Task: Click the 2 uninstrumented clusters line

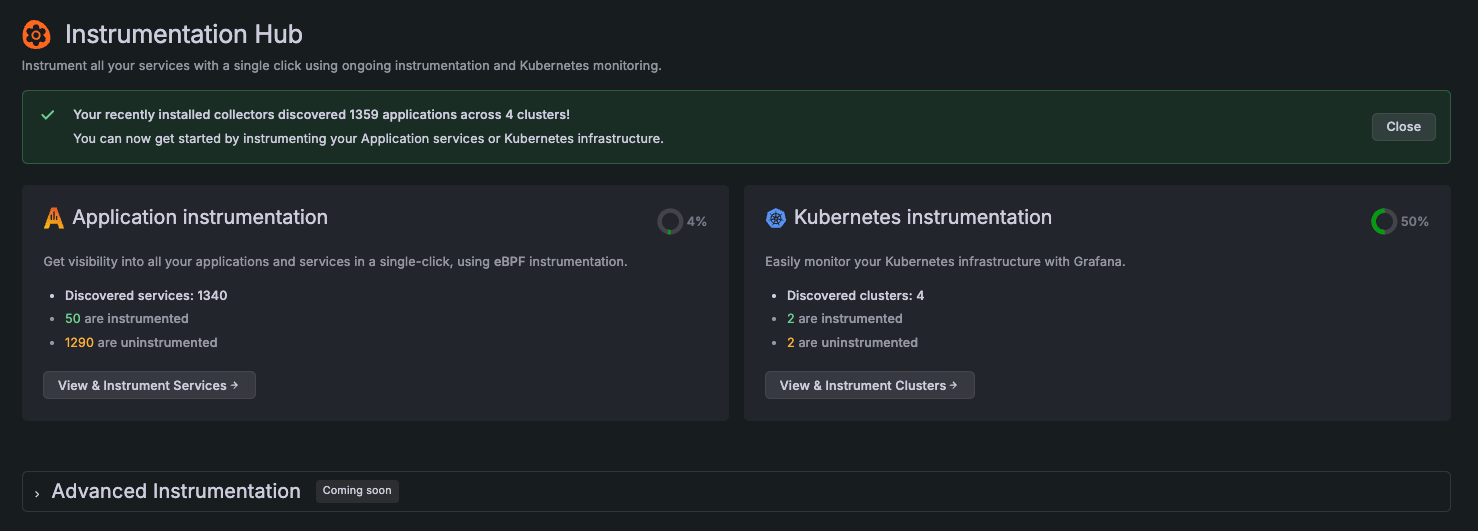Action: (x=852, y=342)
